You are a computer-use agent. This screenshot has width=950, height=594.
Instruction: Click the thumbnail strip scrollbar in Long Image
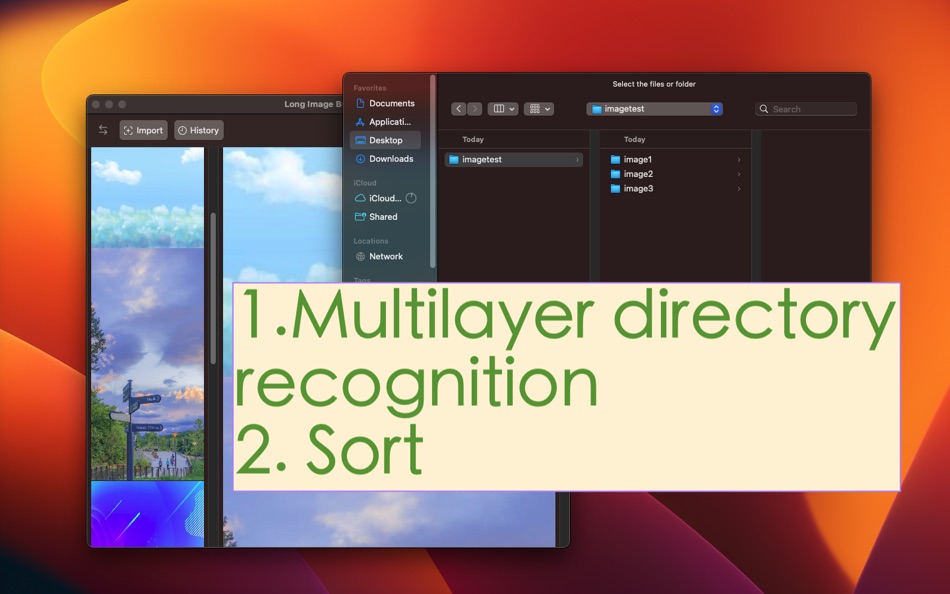coord(213,288)
